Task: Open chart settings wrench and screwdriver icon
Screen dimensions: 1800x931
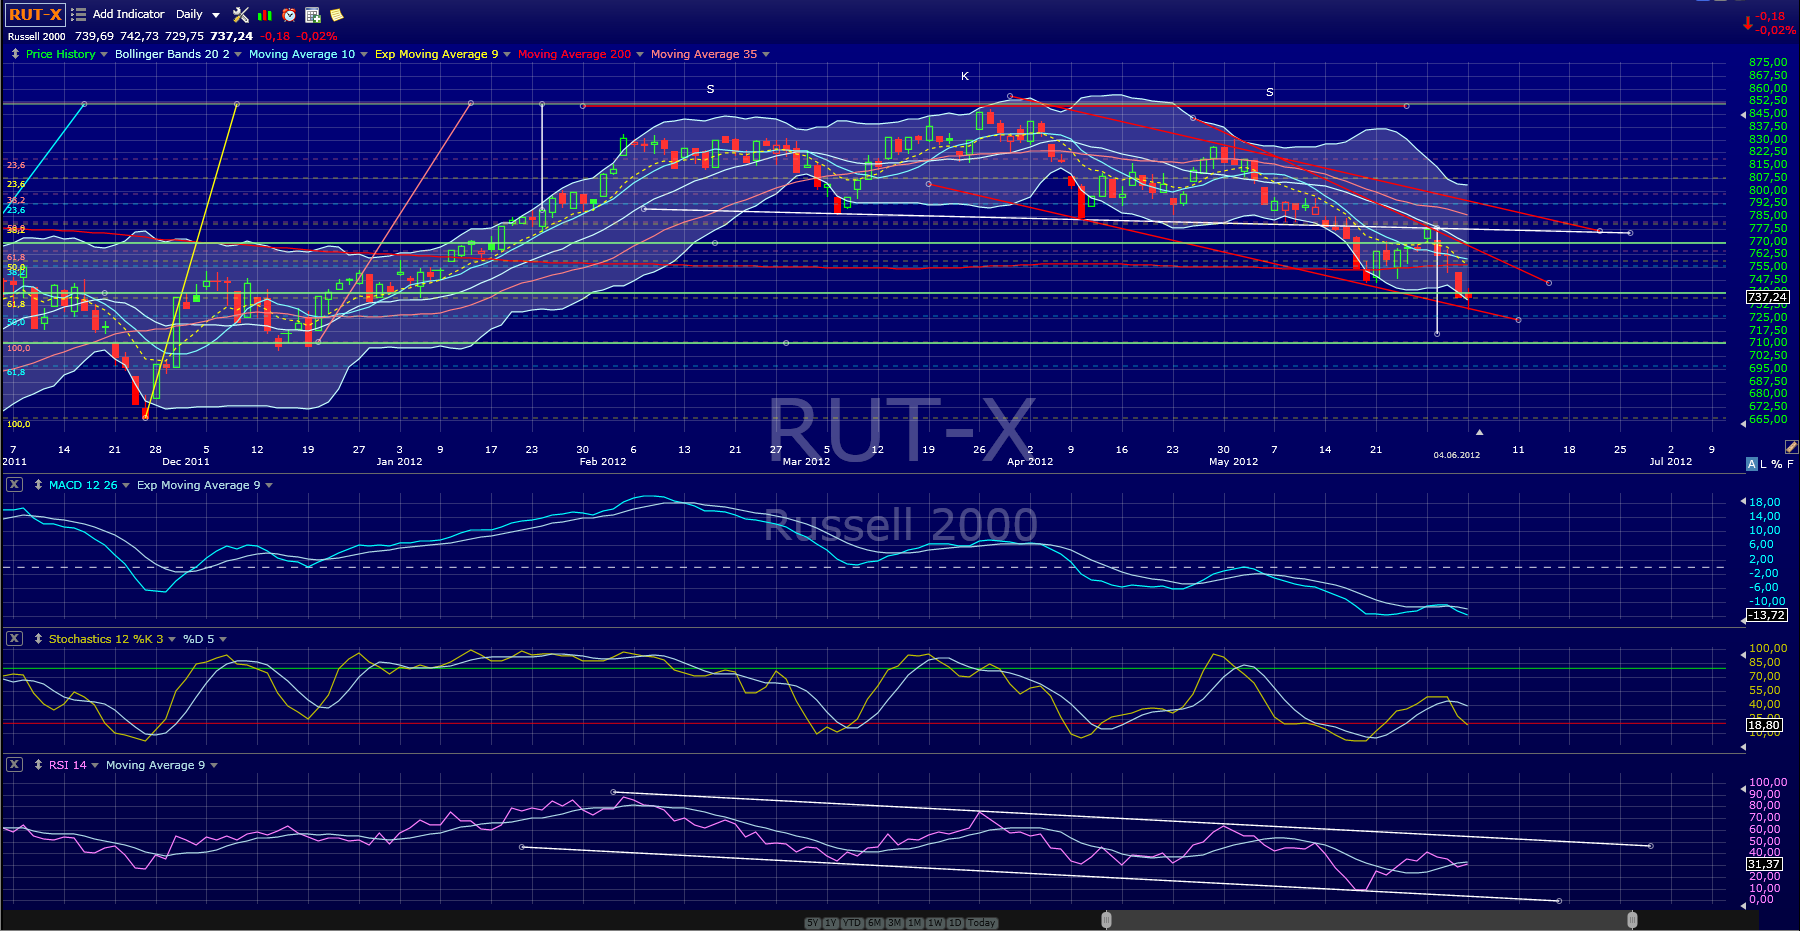Action: pos(241,15)
